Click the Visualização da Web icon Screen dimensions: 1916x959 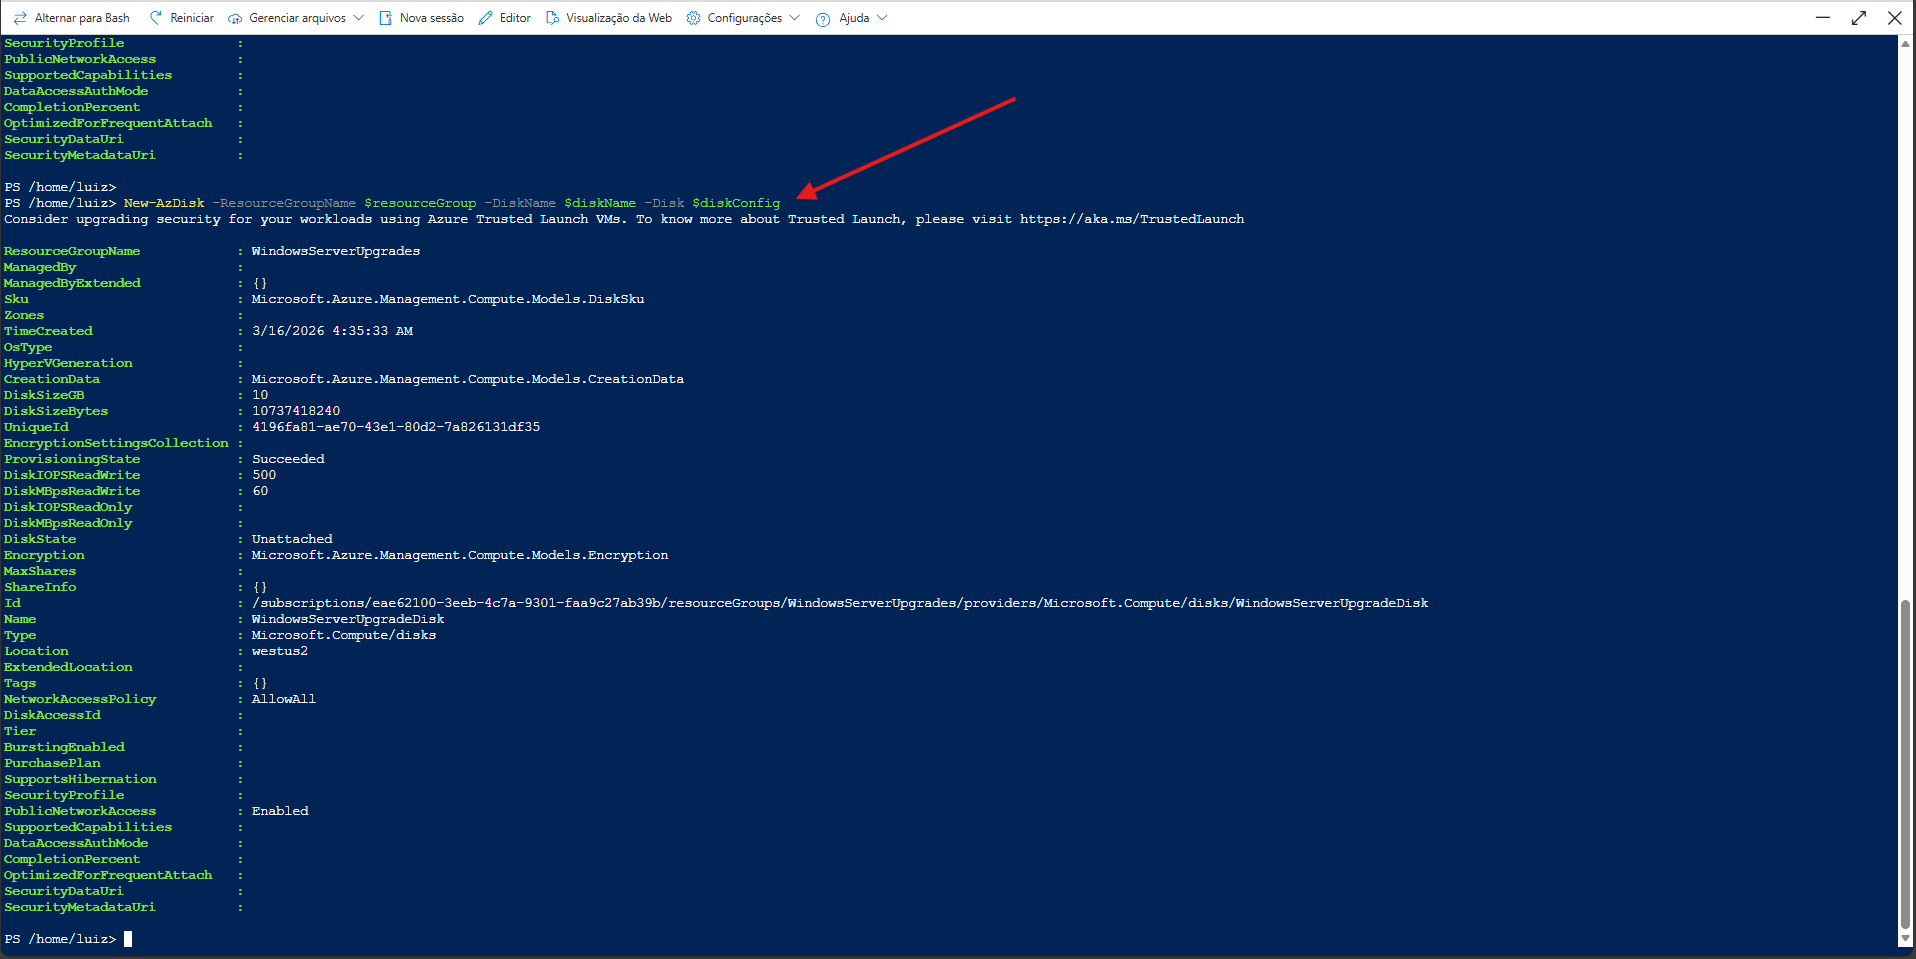(x=552, y=18)
